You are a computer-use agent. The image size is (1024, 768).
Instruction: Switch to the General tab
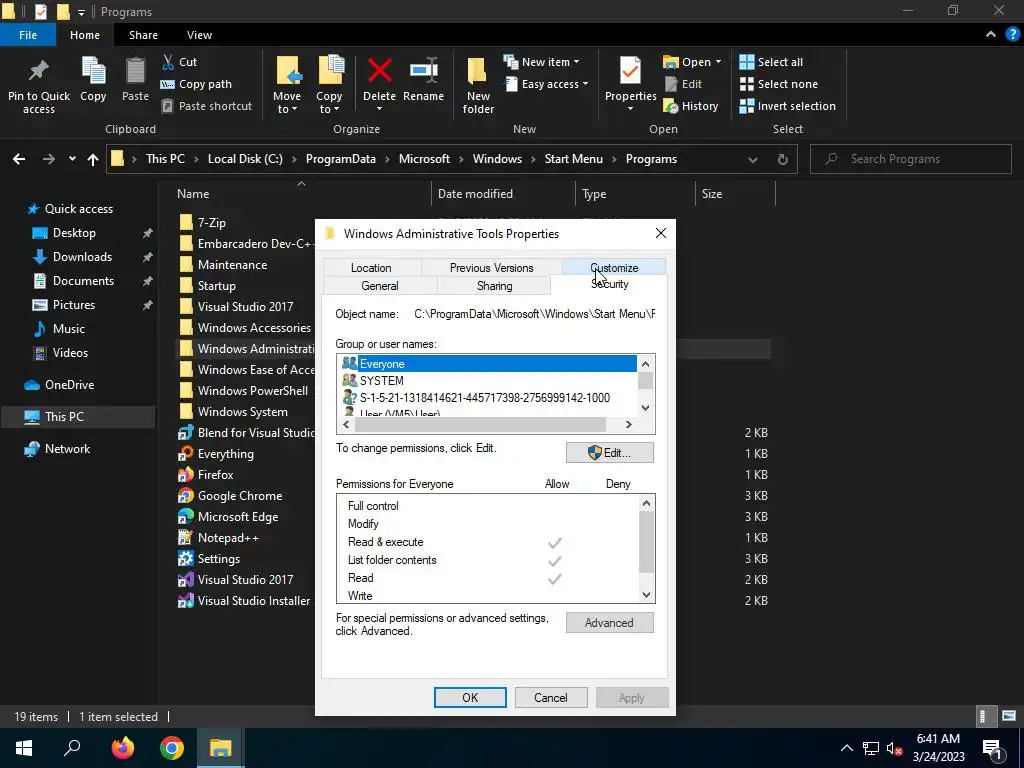(x=379, y=286)
